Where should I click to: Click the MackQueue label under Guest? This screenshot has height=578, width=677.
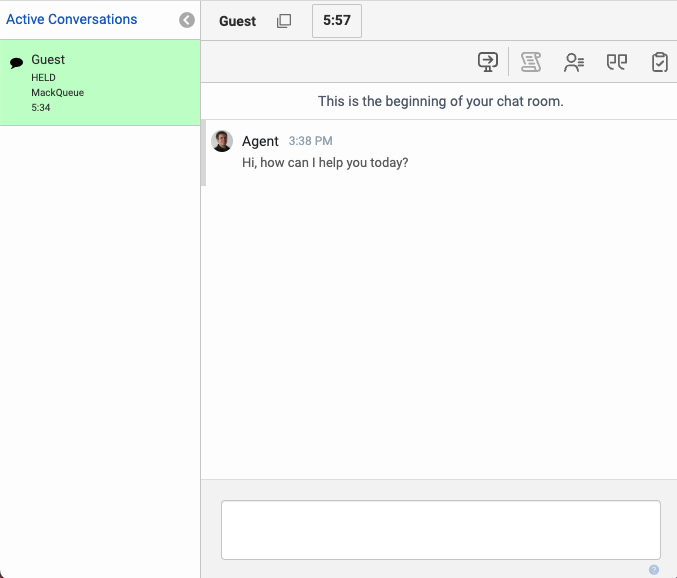coord(57,93)
